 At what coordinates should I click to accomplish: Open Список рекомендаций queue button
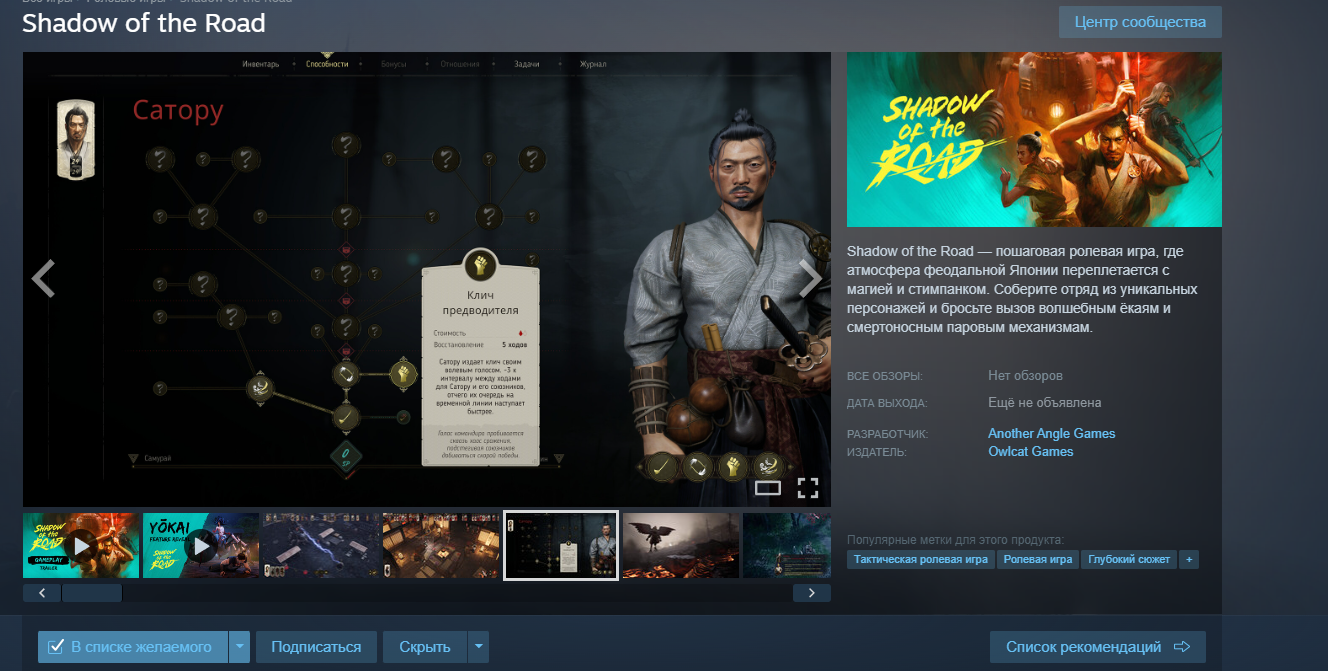[x=1098, y=647]
